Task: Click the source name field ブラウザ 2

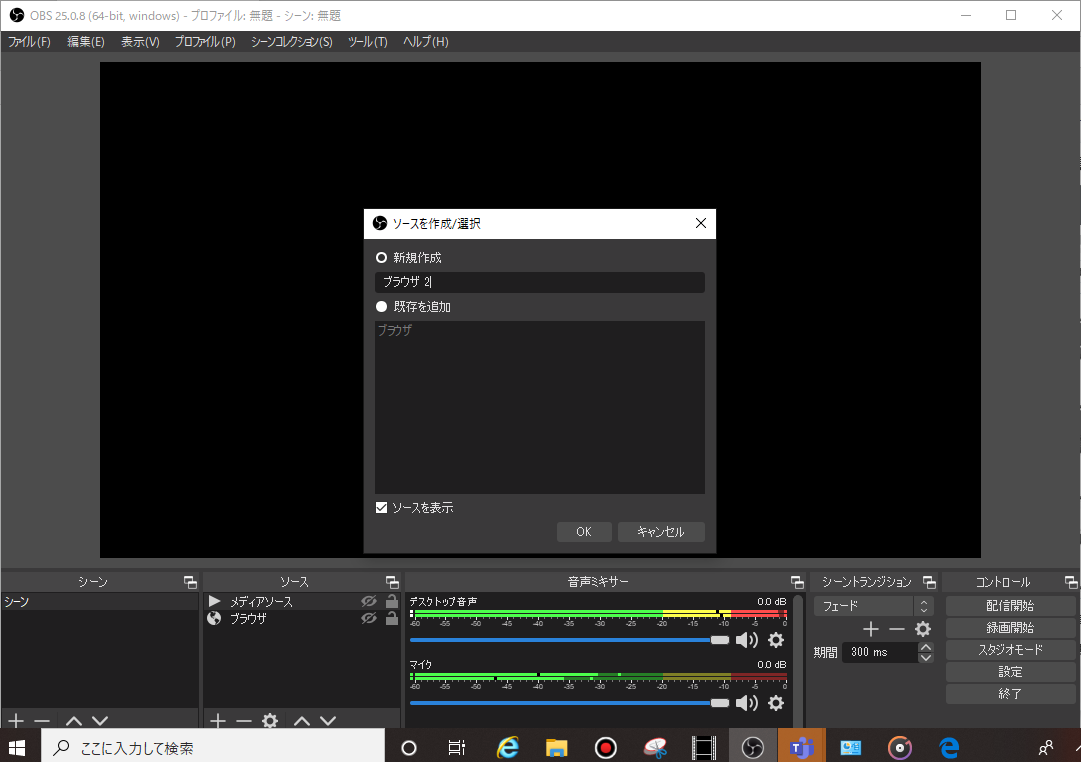Action: (x=540, y=281)
